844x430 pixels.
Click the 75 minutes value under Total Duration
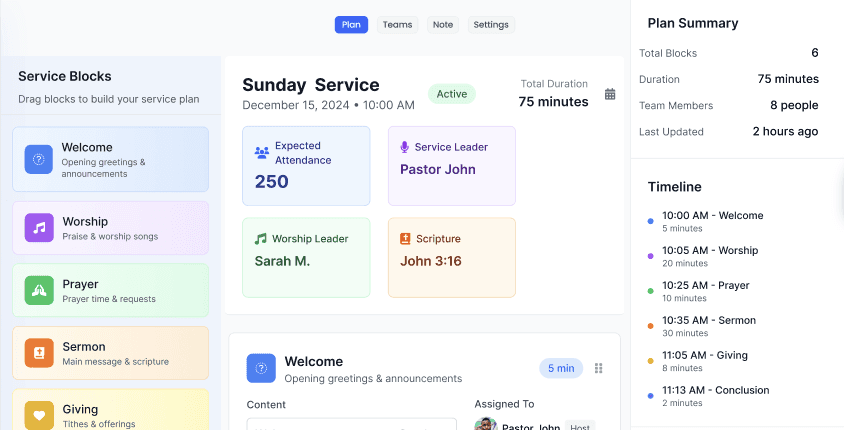pos(553,102)
